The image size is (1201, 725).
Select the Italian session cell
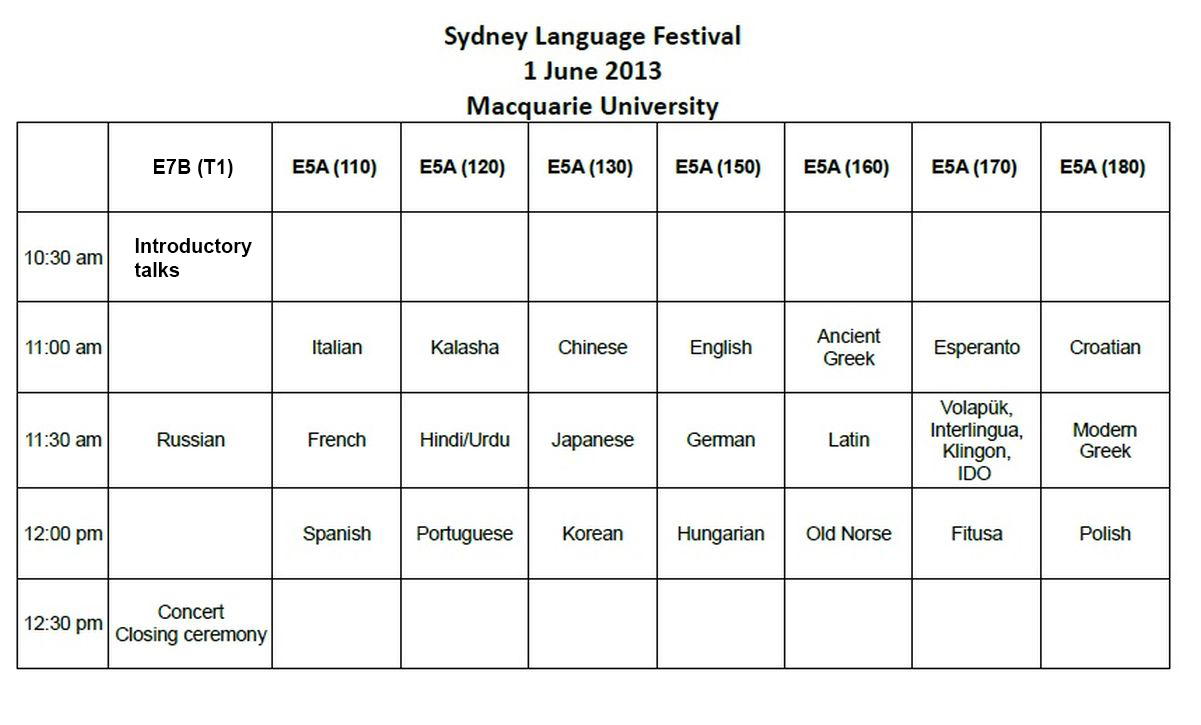(336, 347)
